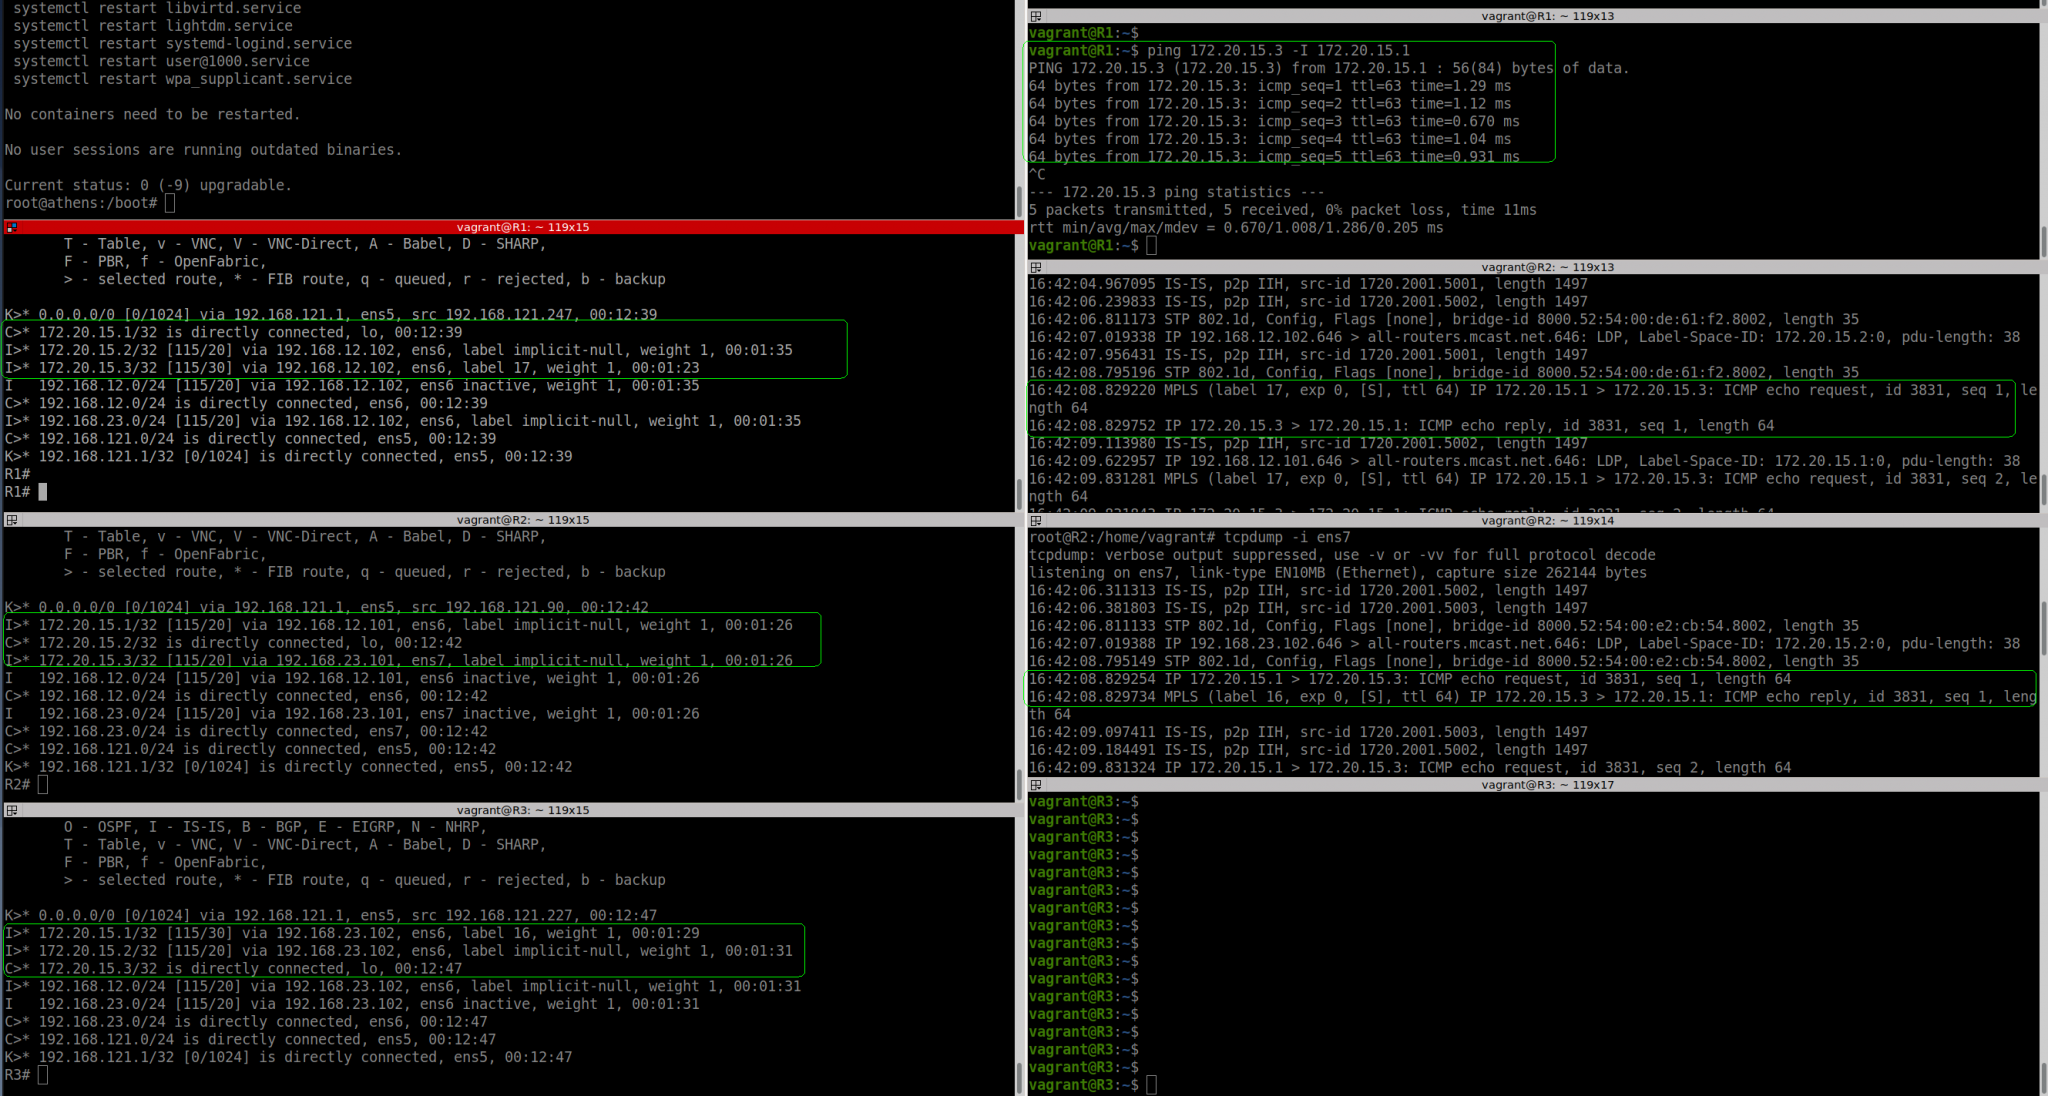Click scrollbar of R3 routing table pane

1019,956
